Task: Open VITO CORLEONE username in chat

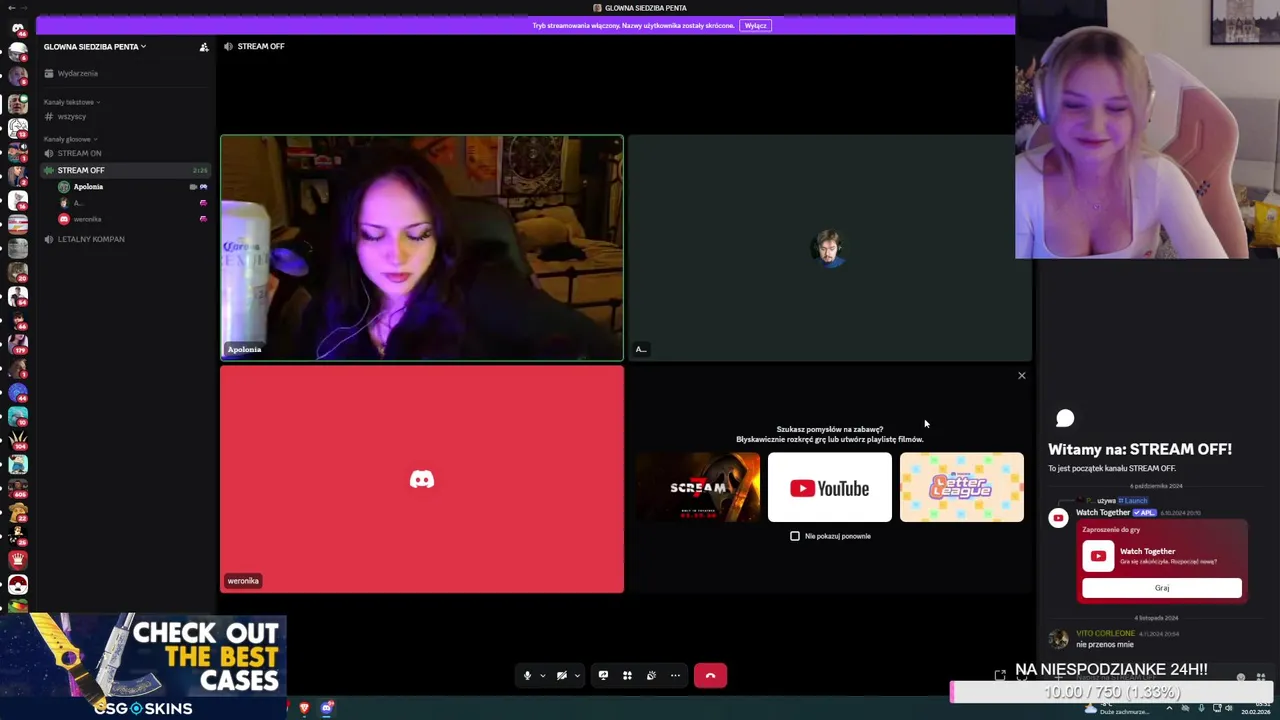Action: click(x=1105, y=633)
